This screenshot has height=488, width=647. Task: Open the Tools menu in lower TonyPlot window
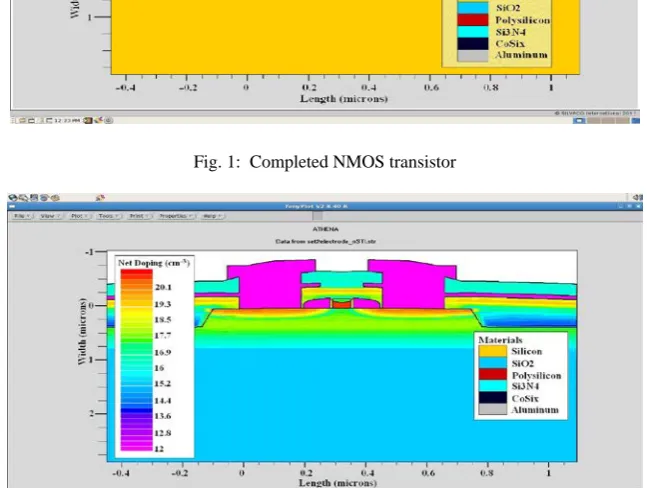point(108,216)
